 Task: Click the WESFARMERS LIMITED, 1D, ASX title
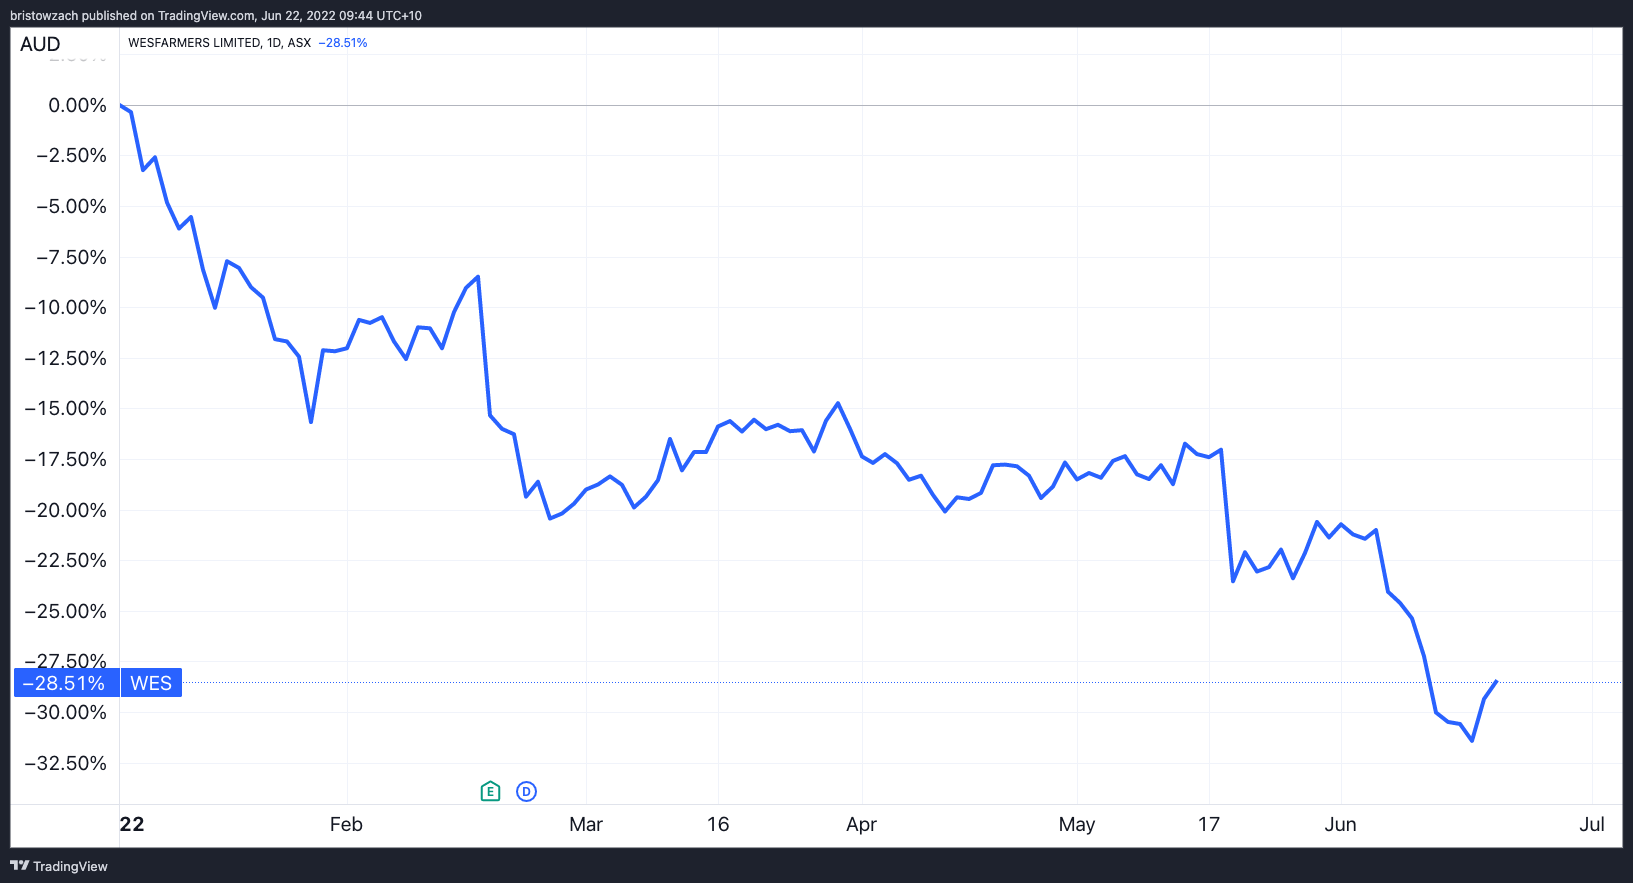pos(219,43)
